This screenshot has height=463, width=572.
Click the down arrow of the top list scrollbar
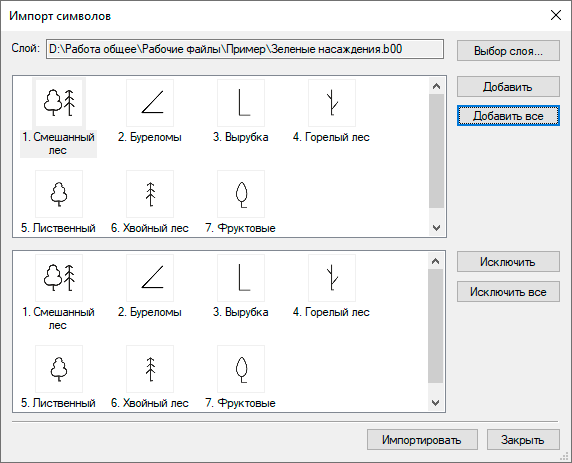click(x=436, y=228)
